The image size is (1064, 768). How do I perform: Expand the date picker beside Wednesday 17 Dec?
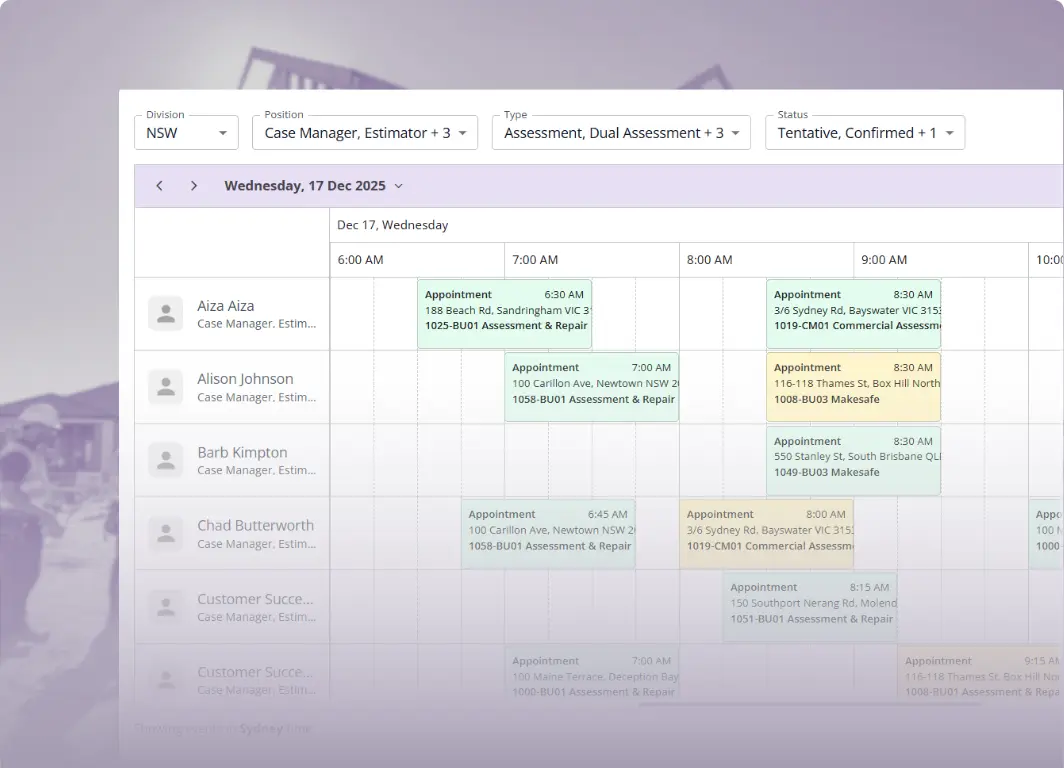(x=398, y=186)
